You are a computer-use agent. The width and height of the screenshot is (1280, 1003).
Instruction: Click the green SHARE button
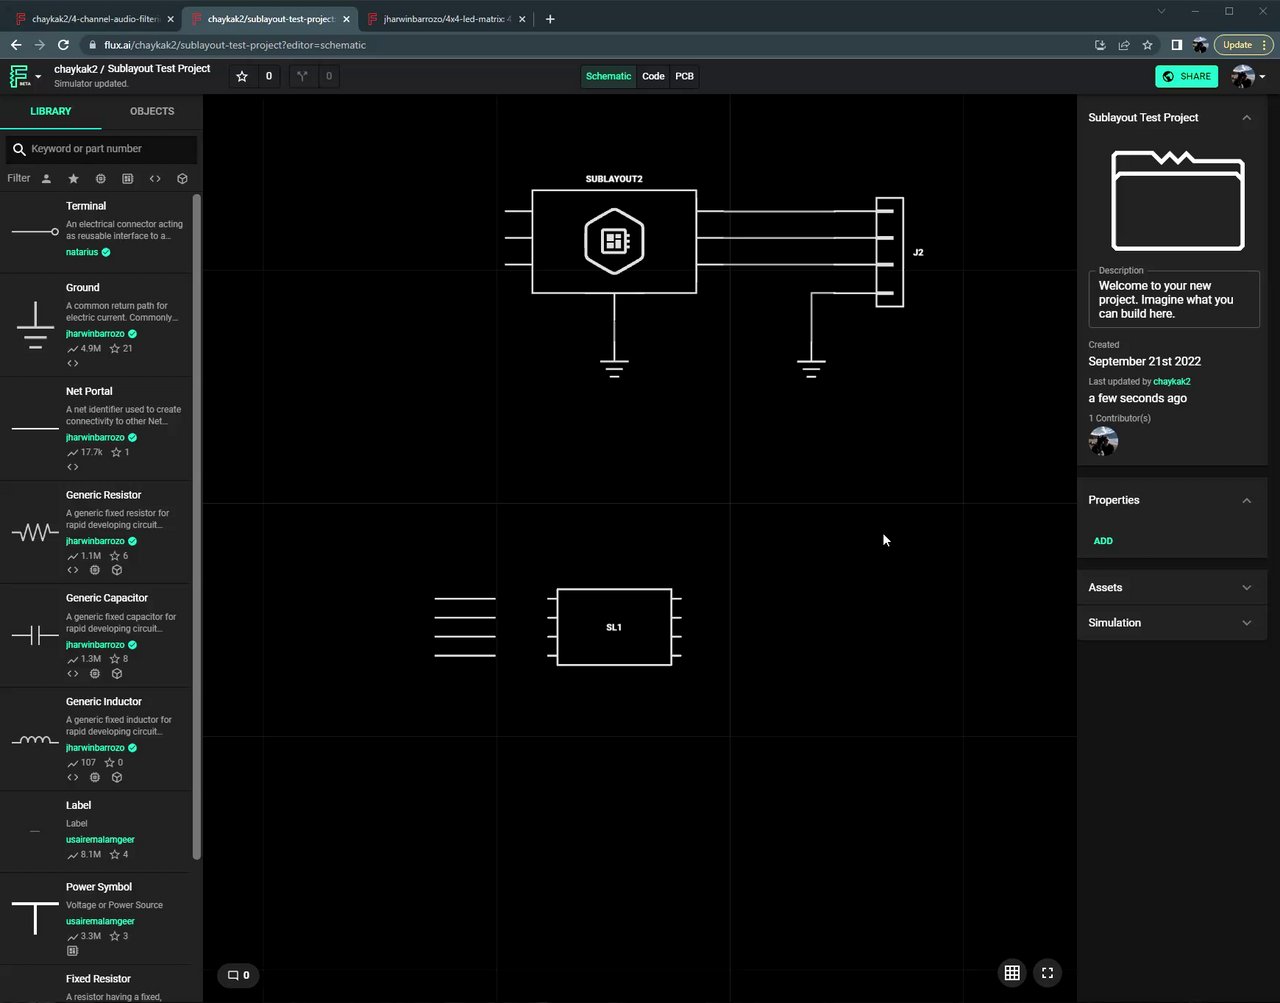[1186, 76]
